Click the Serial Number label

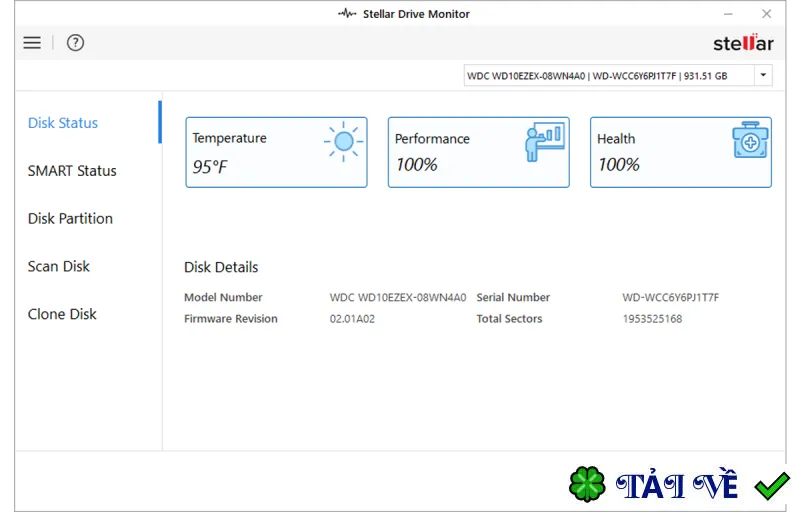[513, 297]
